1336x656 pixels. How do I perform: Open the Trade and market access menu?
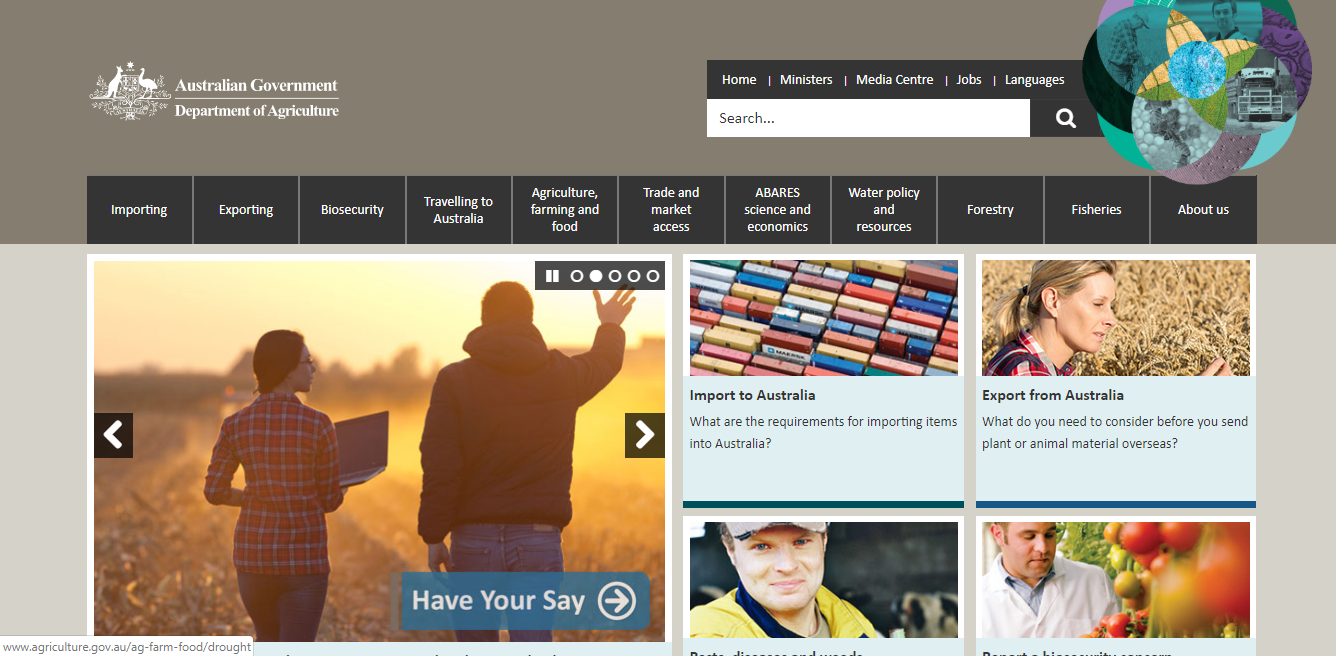click(x=671, y=210)
